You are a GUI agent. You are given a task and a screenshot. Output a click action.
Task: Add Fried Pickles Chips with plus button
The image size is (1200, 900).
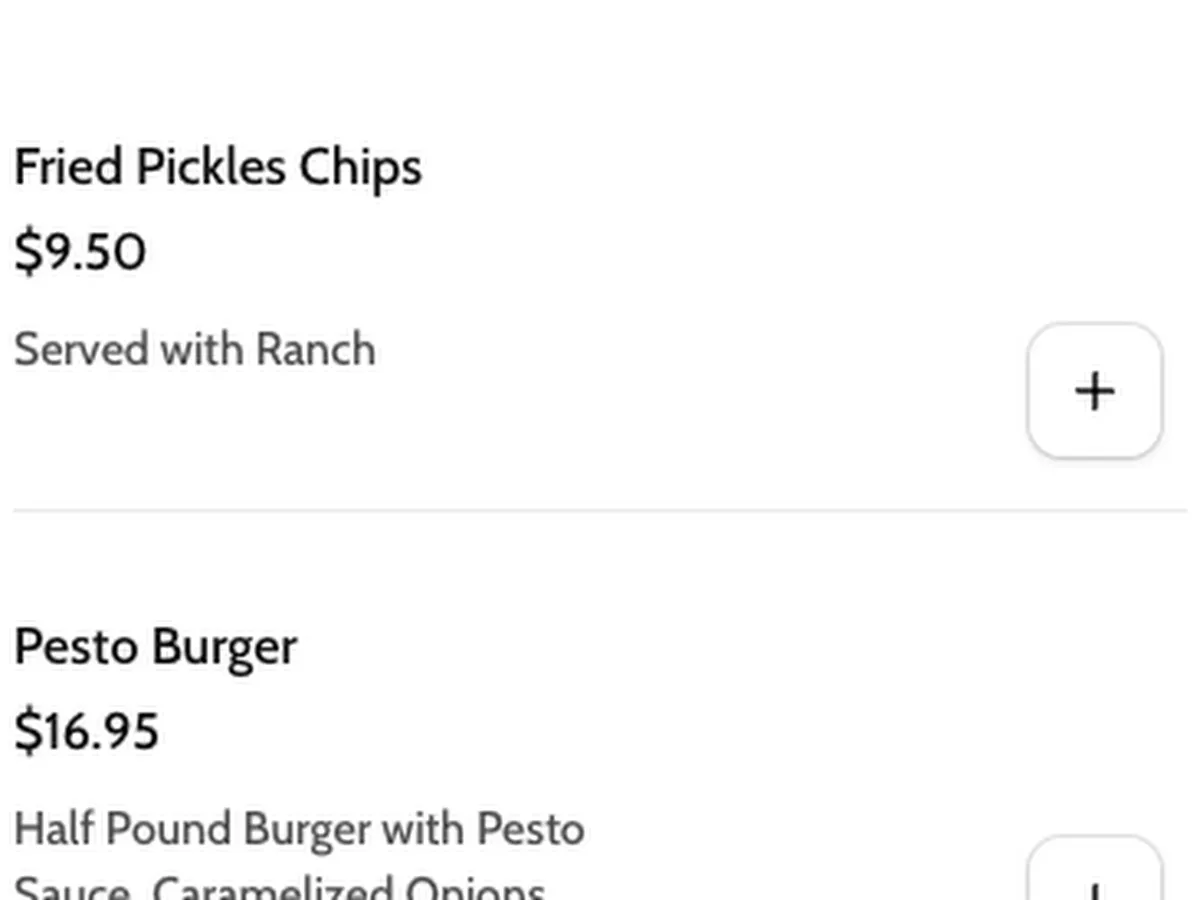(x=1094, y=391)
